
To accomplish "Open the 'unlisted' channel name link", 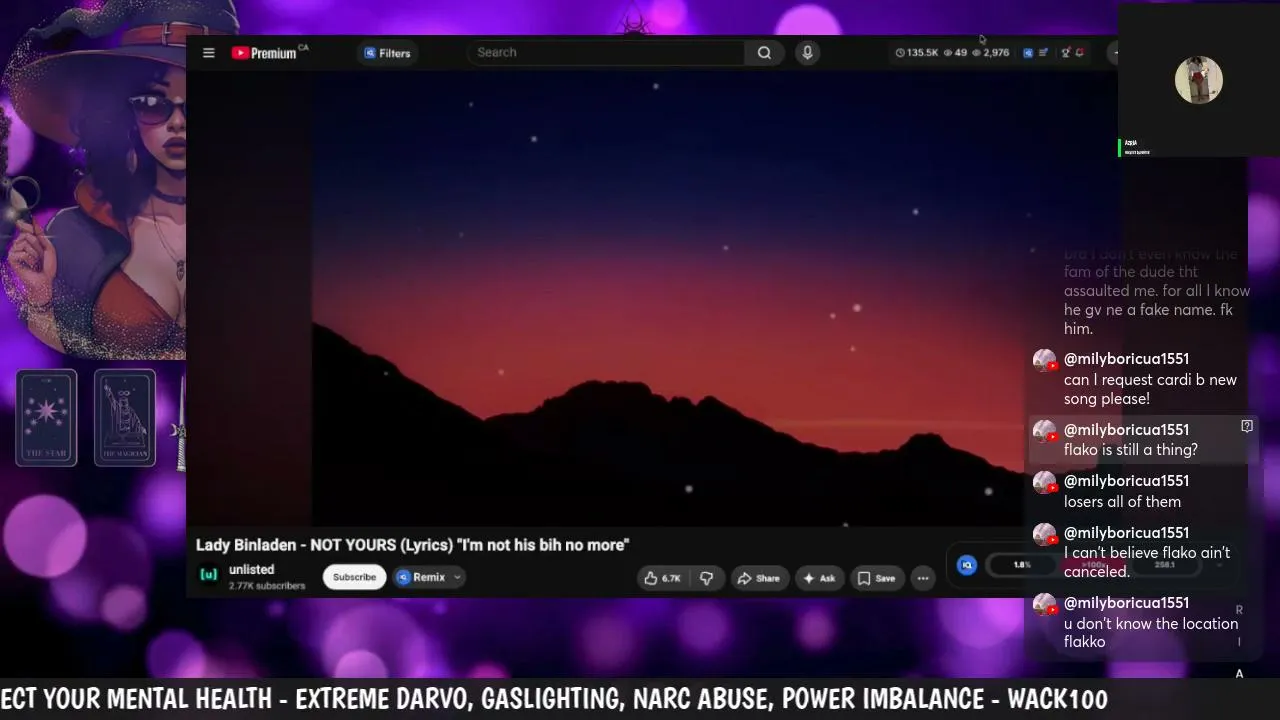I will [251, 570].
